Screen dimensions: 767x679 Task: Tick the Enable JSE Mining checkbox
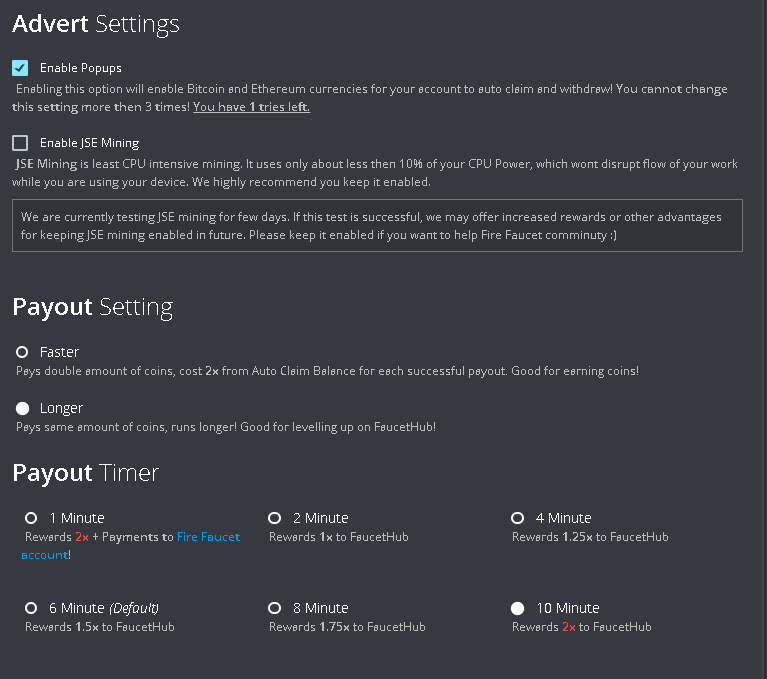20,143
